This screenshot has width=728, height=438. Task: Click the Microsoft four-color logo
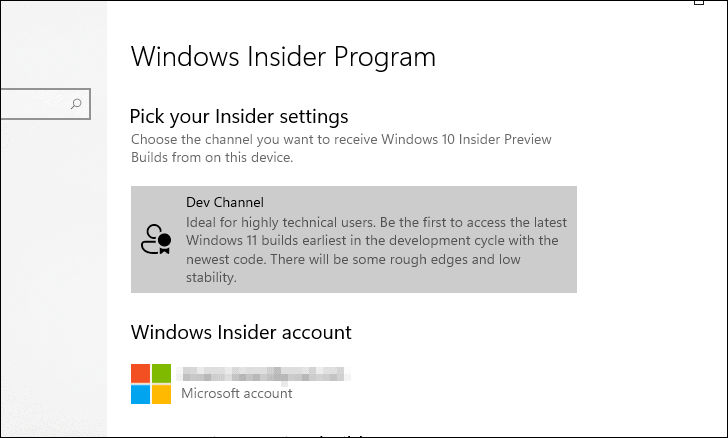pos(151,384)
